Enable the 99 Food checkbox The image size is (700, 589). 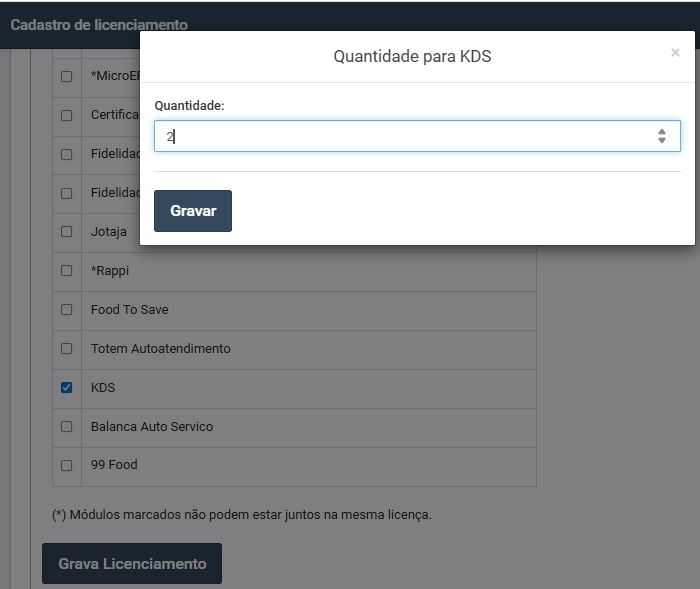point(67,465)
